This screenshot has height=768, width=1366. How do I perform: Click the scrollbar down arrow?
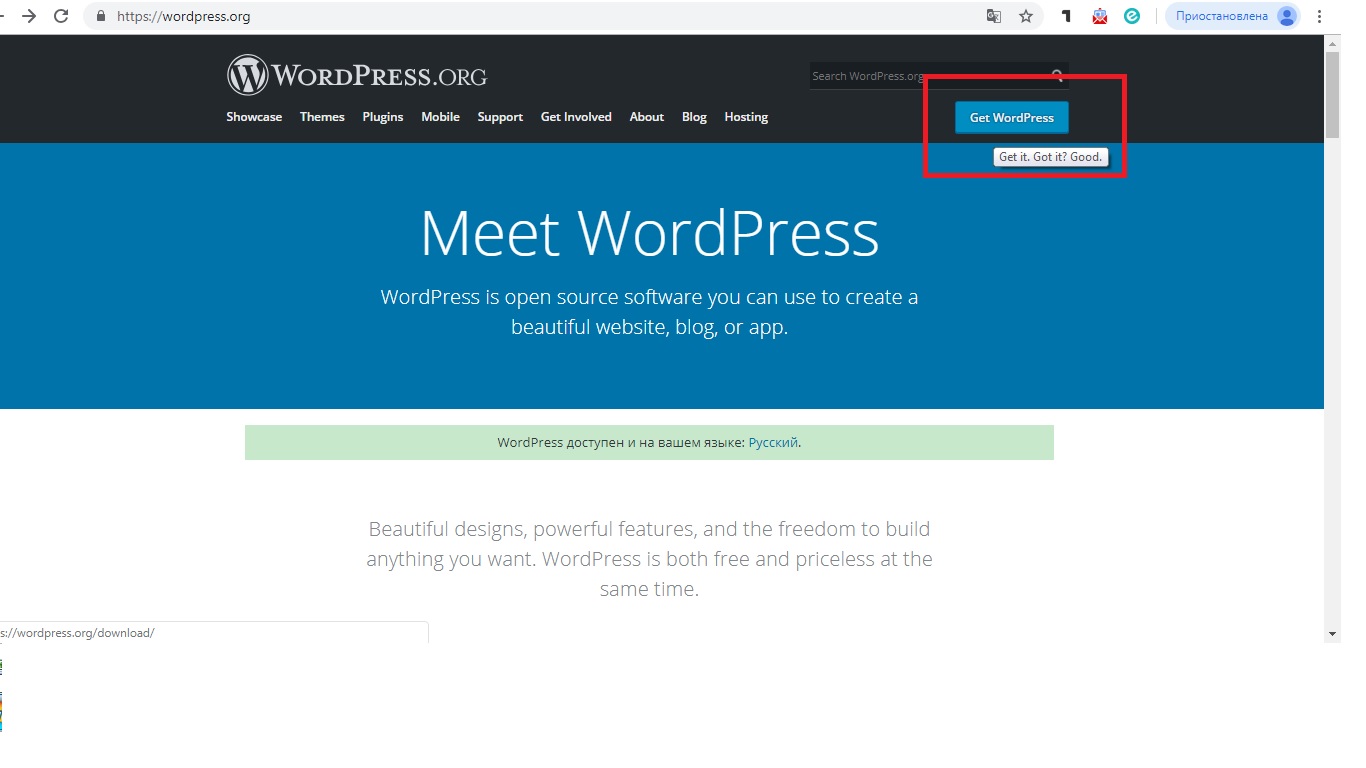pyautogui.click(x=1332, y=634)
